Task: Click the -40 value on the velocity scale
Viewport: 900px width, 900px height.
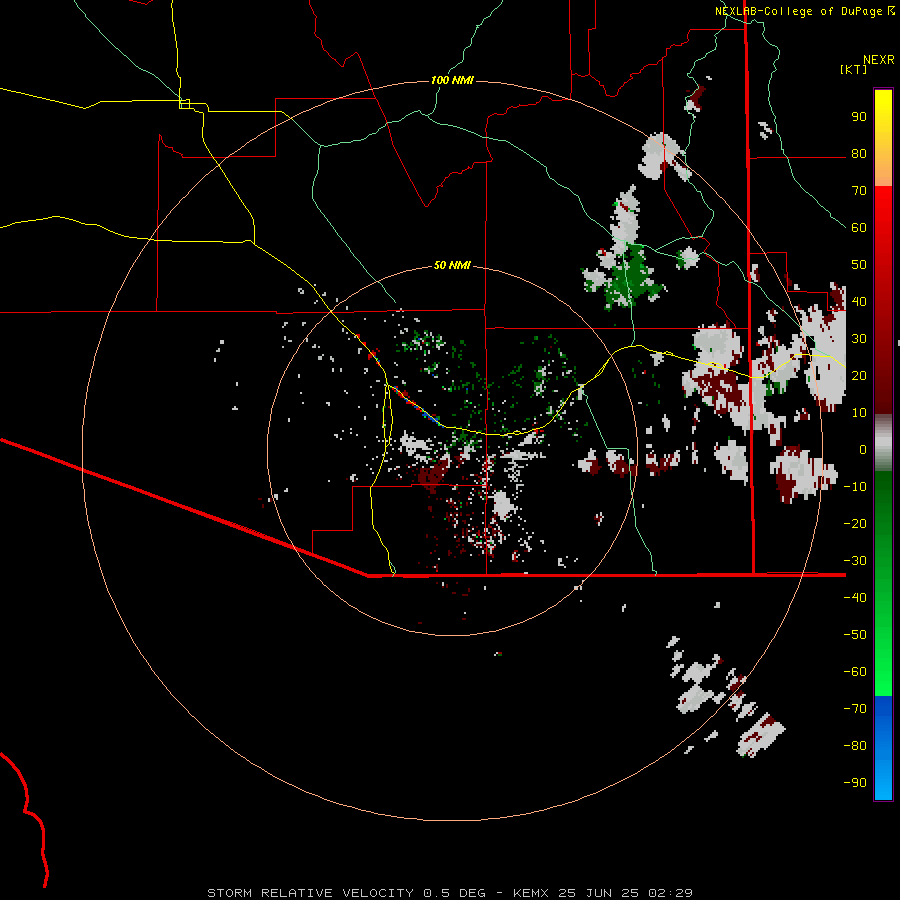Action: pyautogui.click(x=855, y=598)
